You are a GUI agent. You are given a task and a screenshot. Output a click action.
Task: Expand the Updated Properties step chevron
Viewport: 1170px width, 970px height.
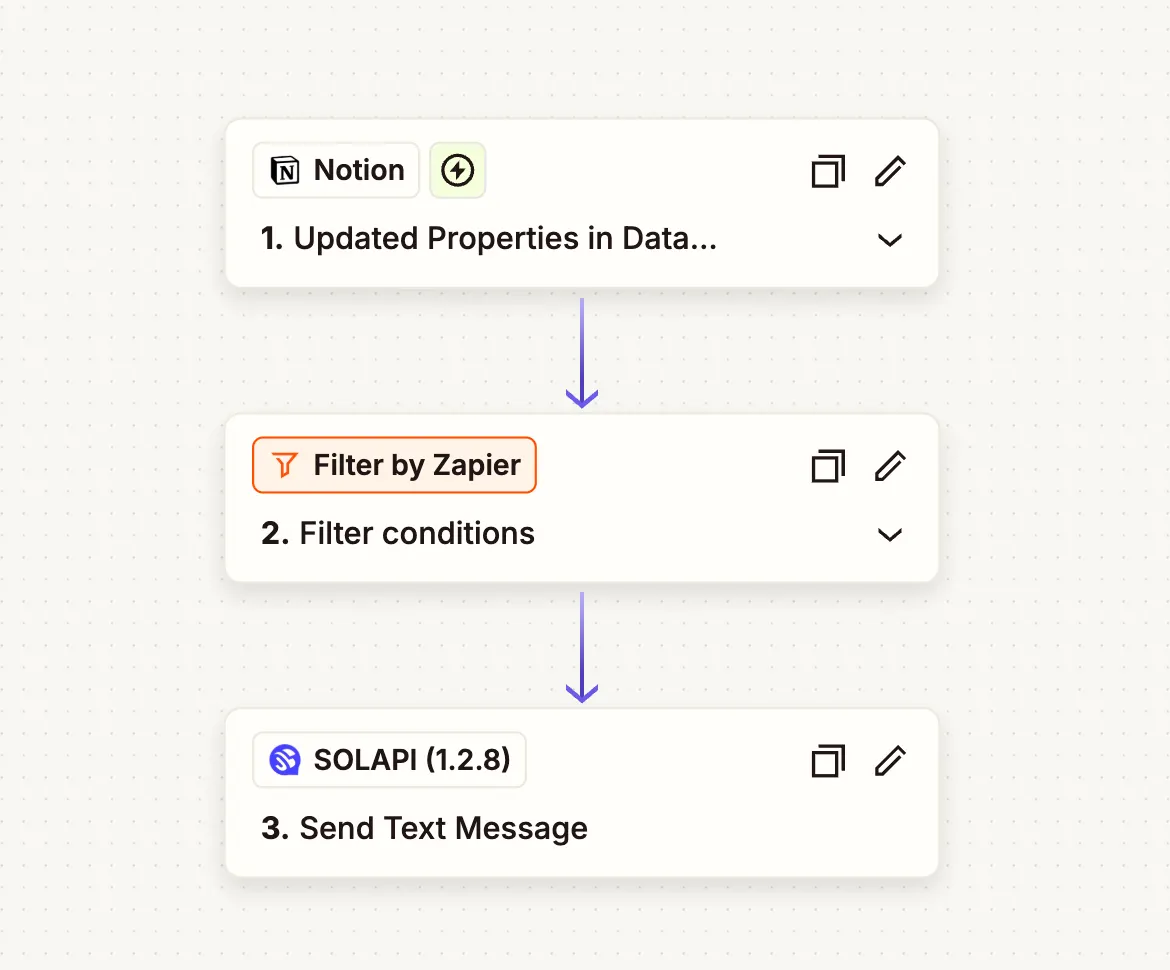pyautogui.click(x=889, y=240)
